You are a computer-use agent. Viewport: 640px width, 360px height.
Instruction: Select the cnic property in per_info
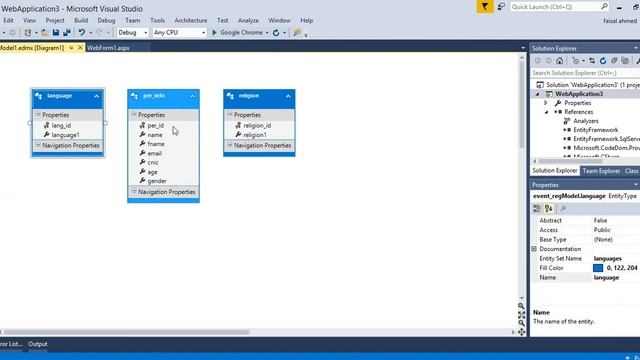point(153,162)
